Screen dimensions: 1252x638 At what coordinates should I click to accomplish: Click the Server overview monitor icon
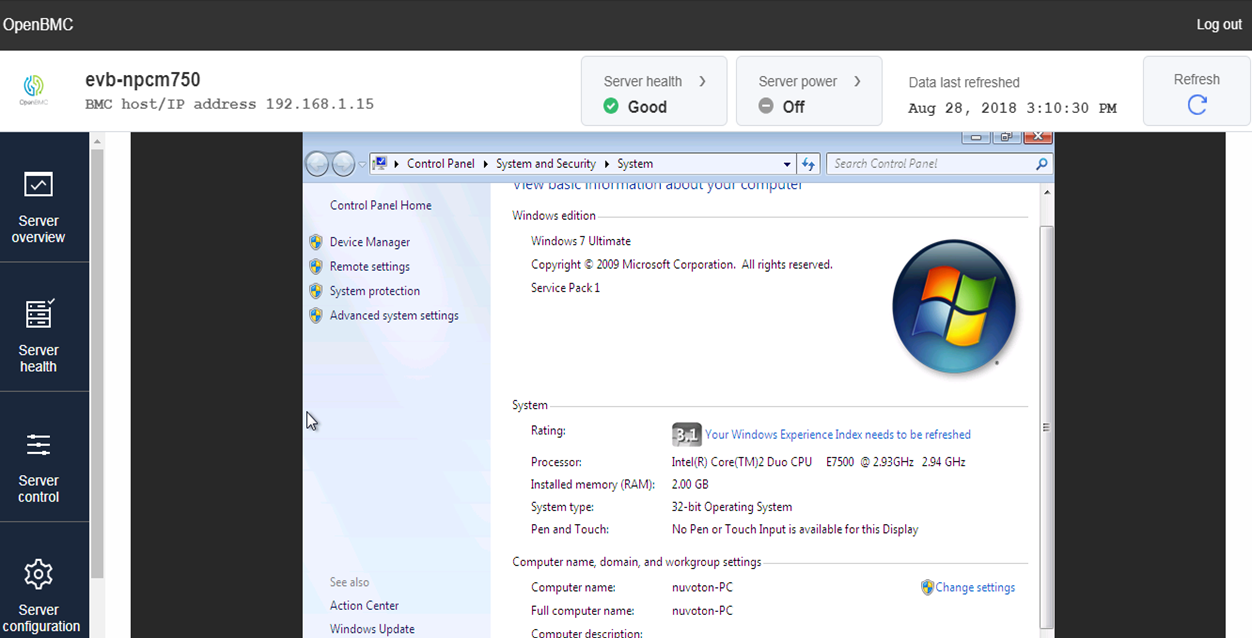coord(38,185)
